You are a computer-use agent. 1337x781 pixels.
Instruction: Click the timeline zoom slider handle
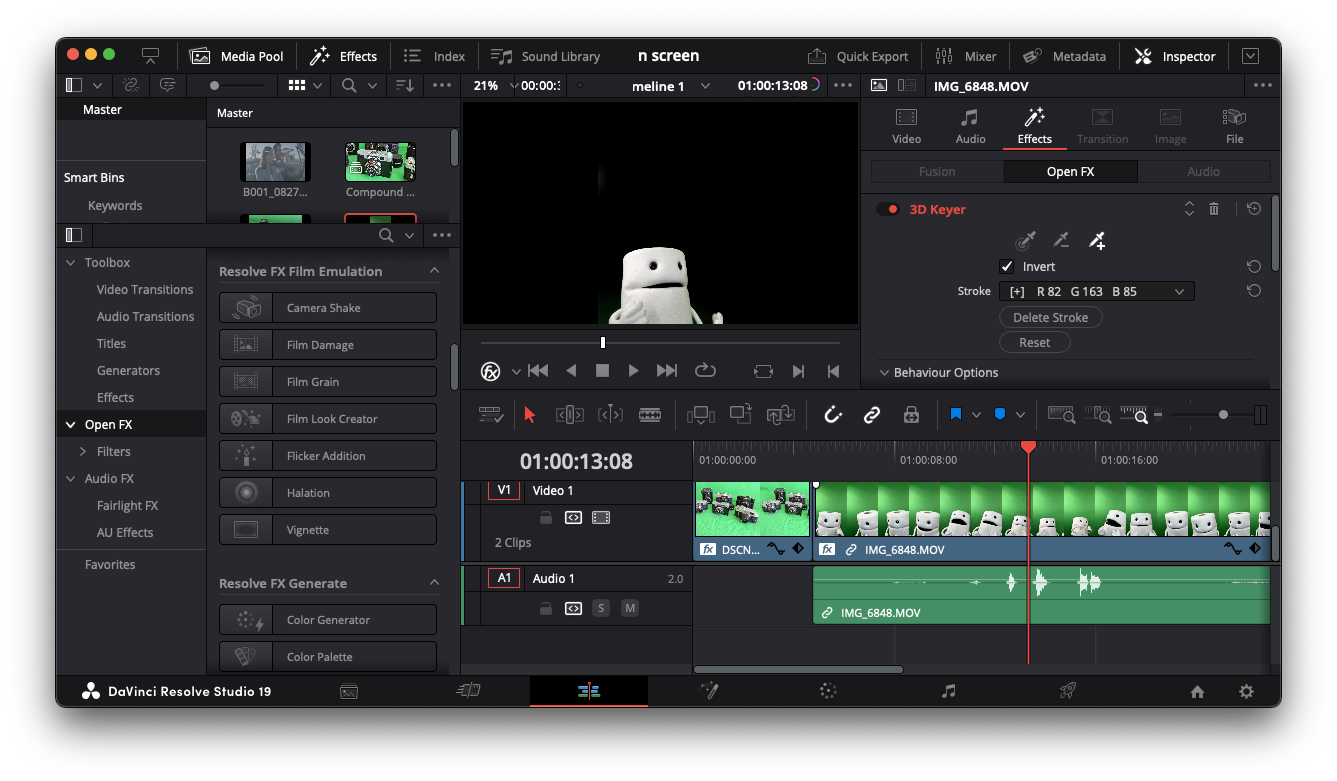pyautogui.click(x=1223, y=414)
